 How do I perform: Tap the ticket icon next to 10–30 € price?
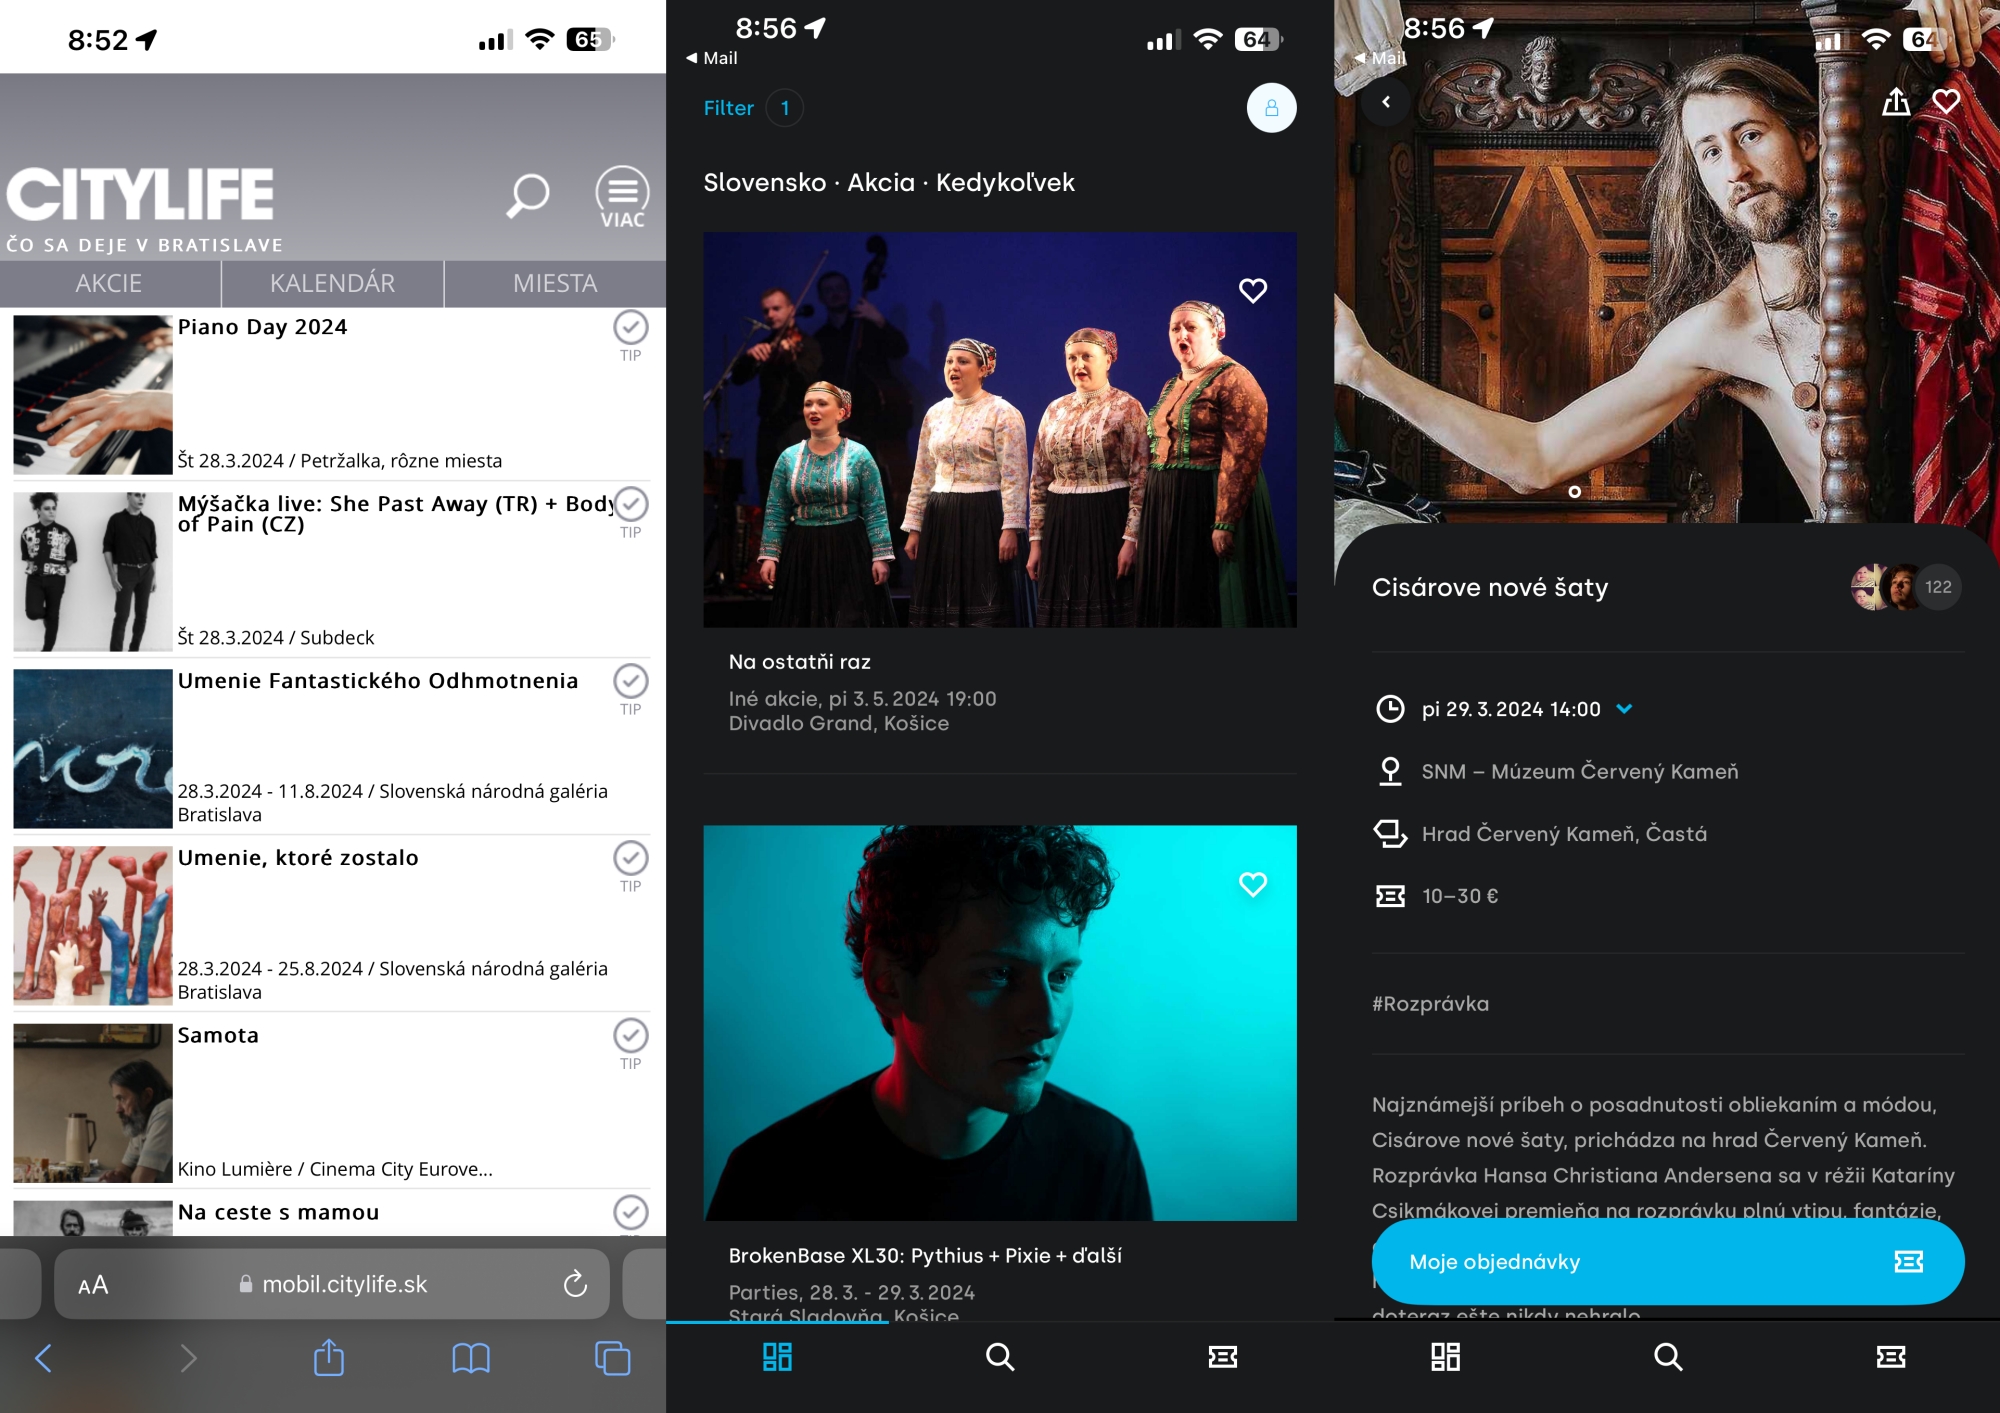tap(1390, 896)
